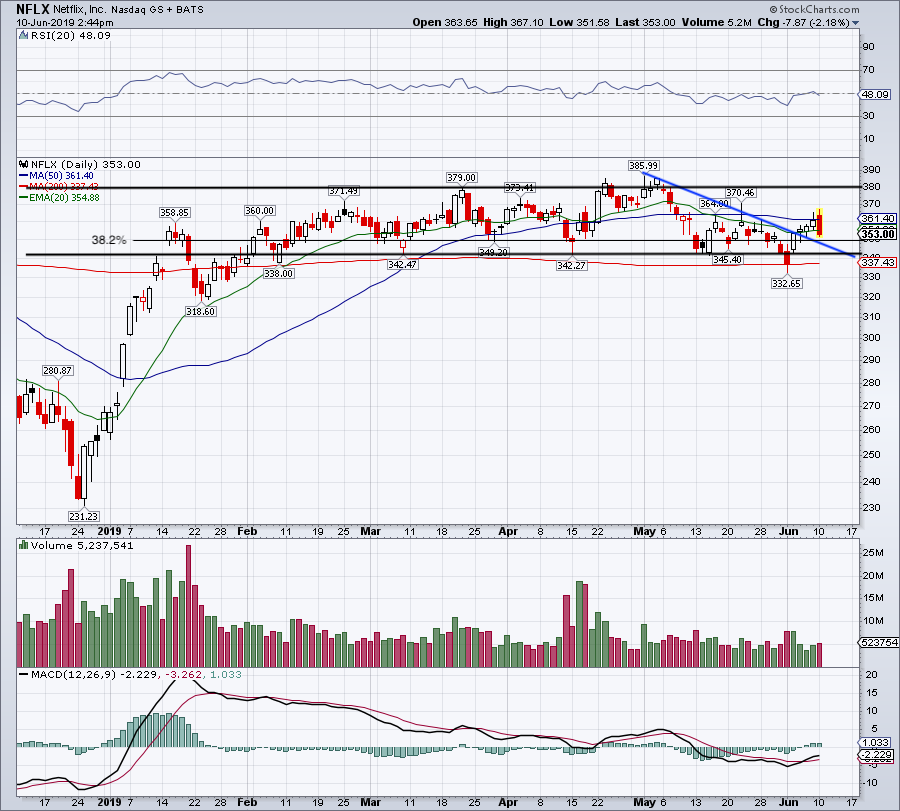Click the Last 353.00 value in header
The height and width of the screenshot is (811, 900).
(x=645, y=22)
